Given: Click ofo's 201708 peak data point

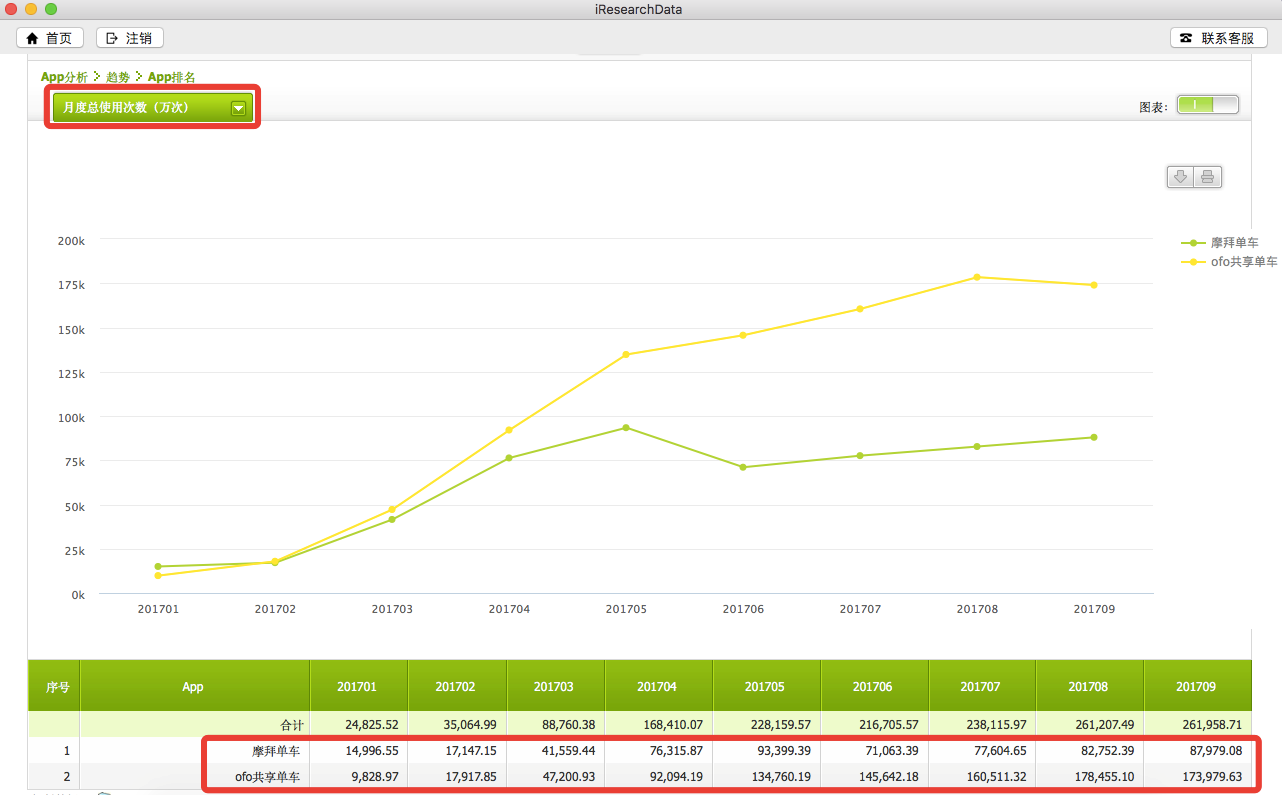Looking at the screenshot, I should [x=977, y=277].
